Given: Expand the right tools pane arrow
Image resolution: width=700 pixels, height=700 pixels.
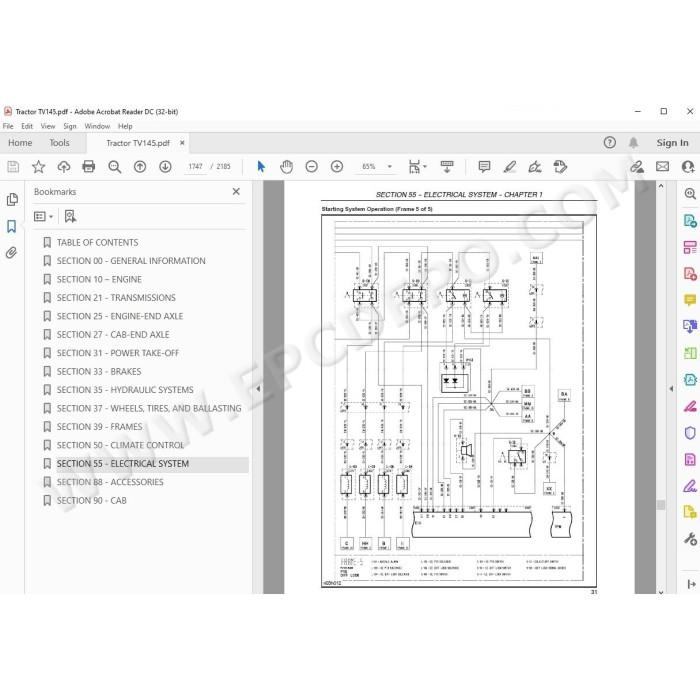Looking at the screenshot, I should tap(671, 389).
